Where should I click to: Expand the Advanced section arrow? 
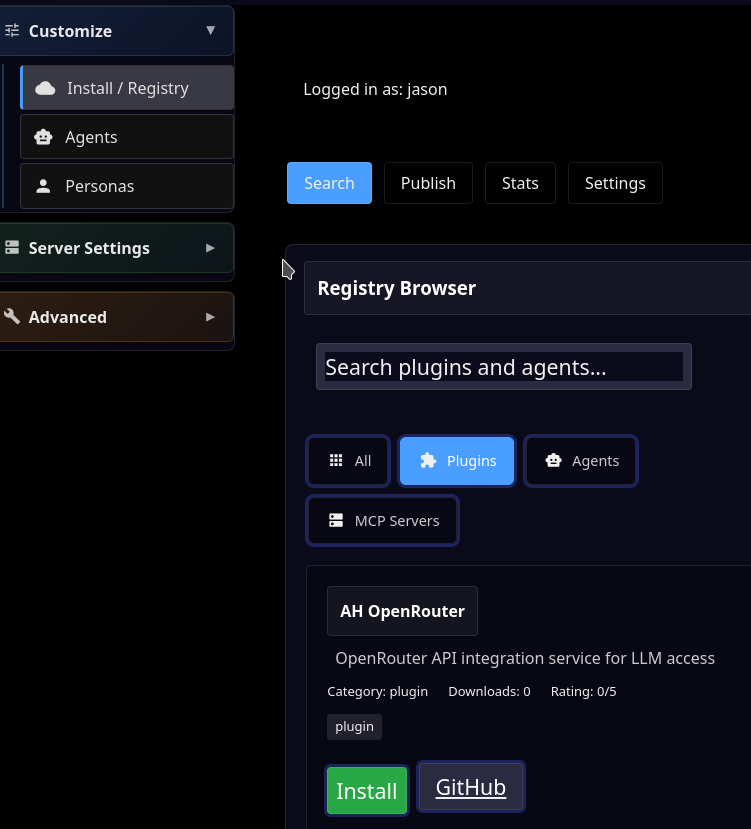tap(210, 317)
